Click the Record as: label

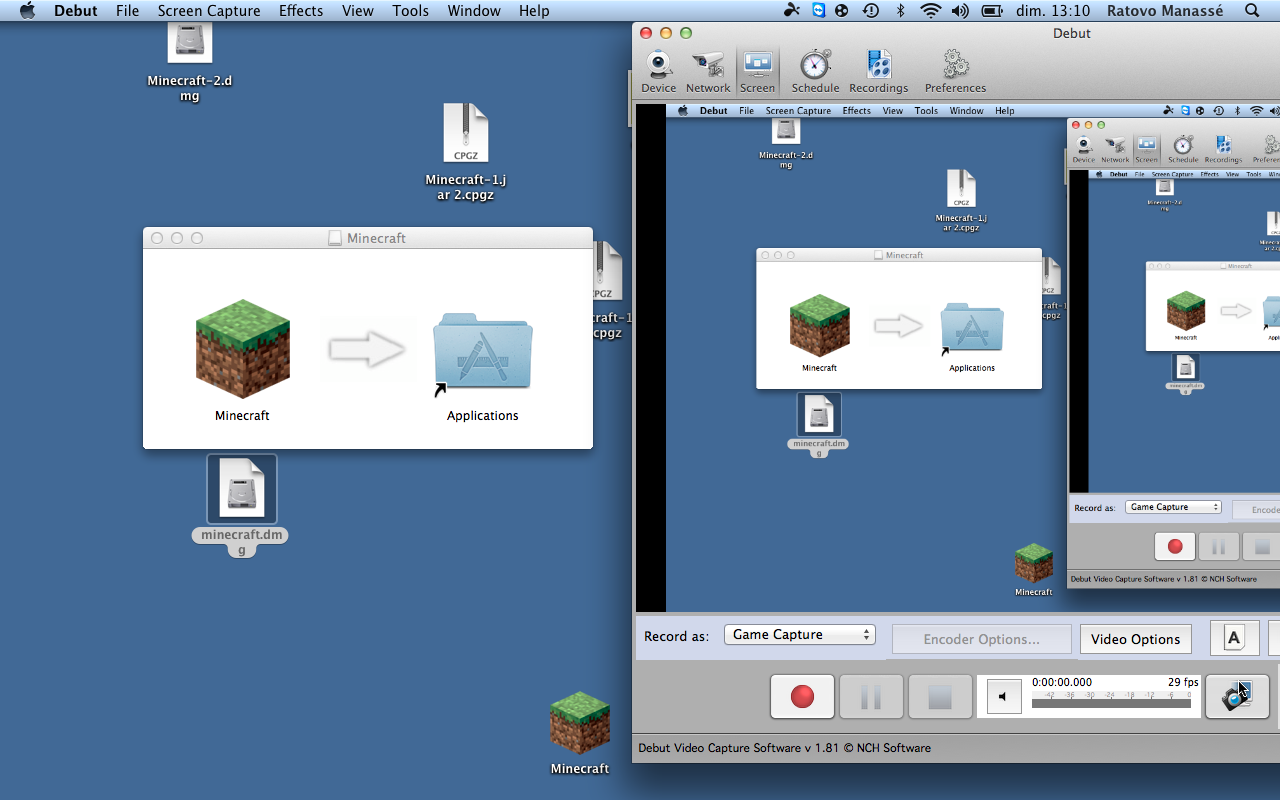tap(676, 636)
